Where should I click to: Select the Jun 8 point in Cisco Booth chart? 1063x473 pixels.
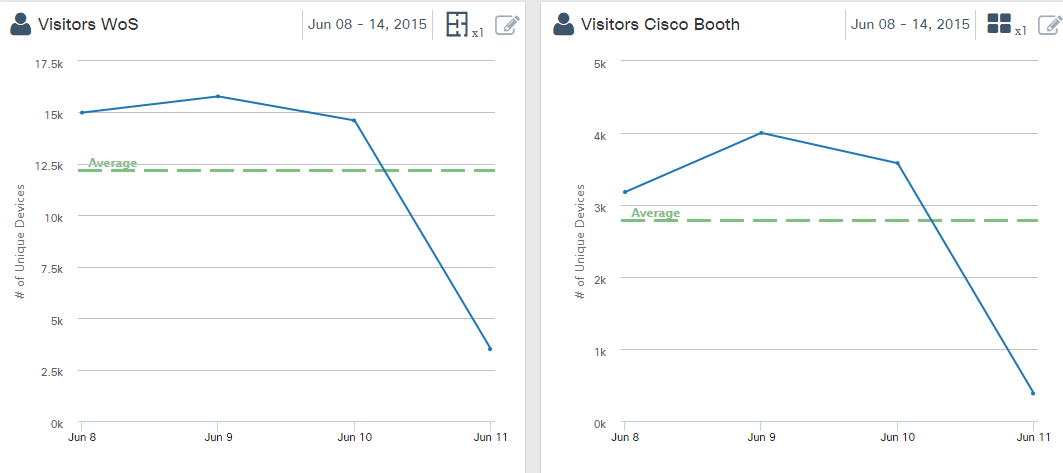[625, 192]
